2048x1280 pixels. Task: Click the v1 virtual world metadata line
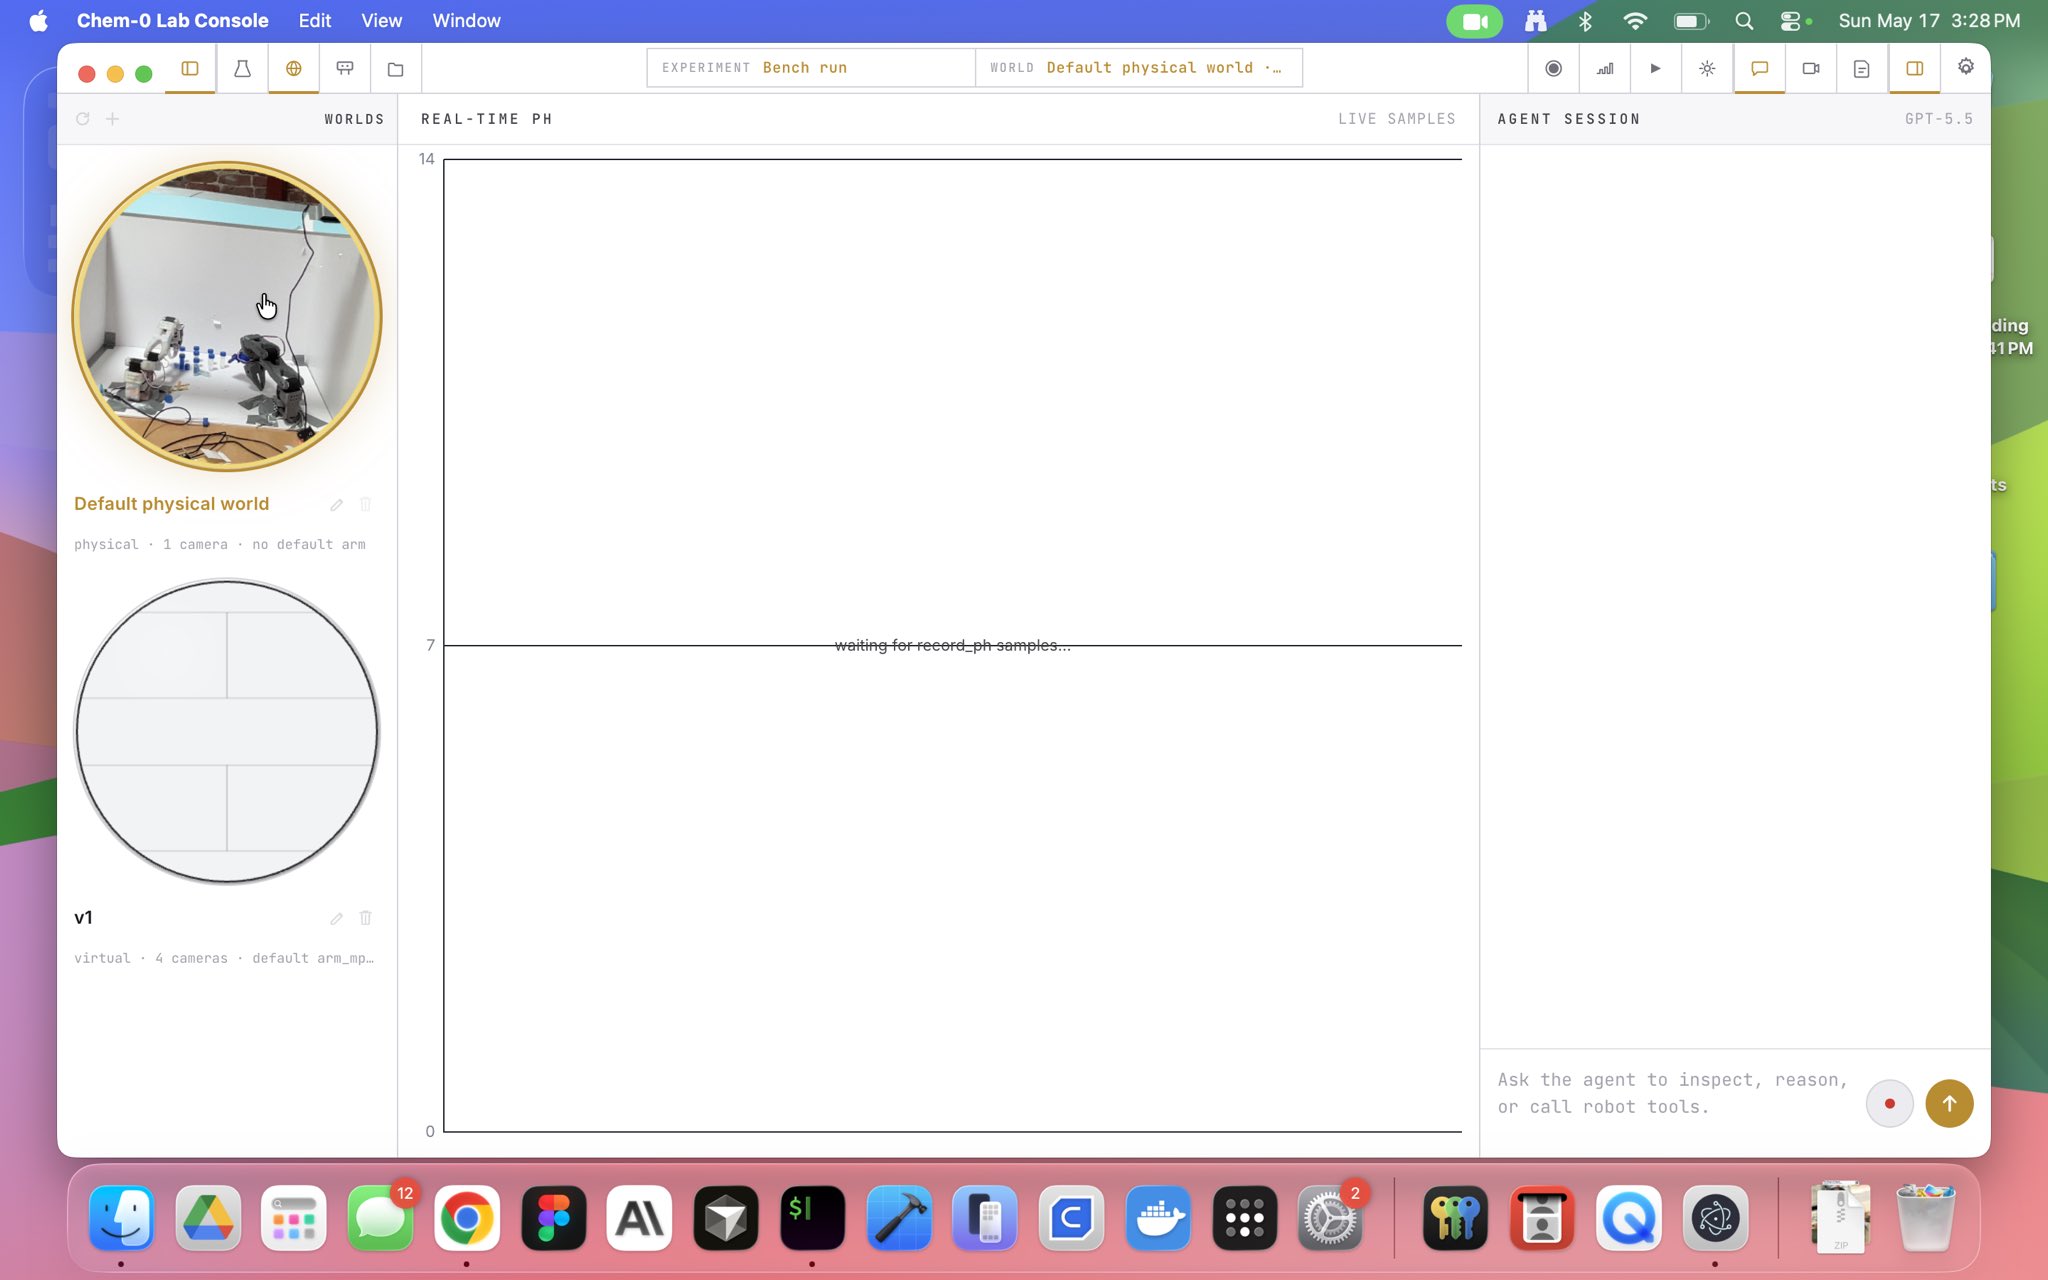tap(224, 959)
